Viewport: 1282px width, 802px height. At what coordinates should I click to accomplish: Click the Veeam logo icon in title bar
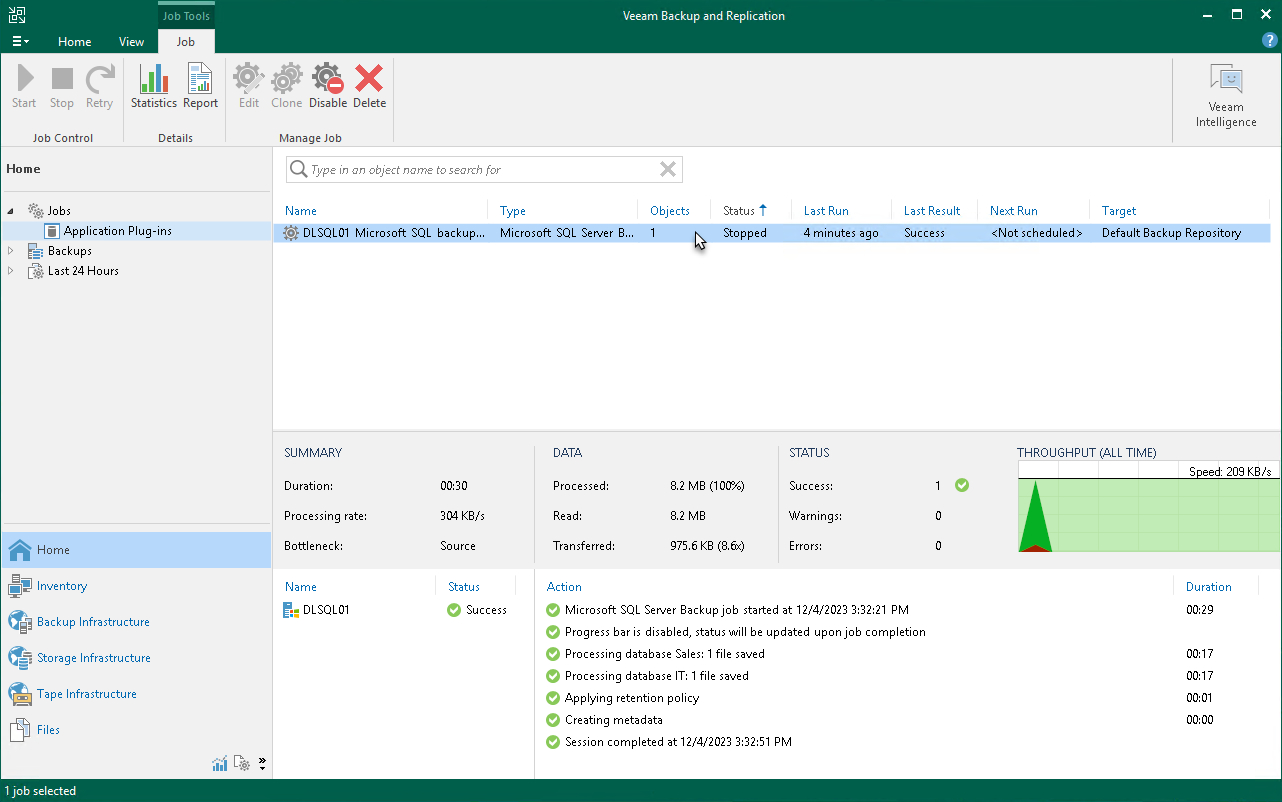click(16, 15)
